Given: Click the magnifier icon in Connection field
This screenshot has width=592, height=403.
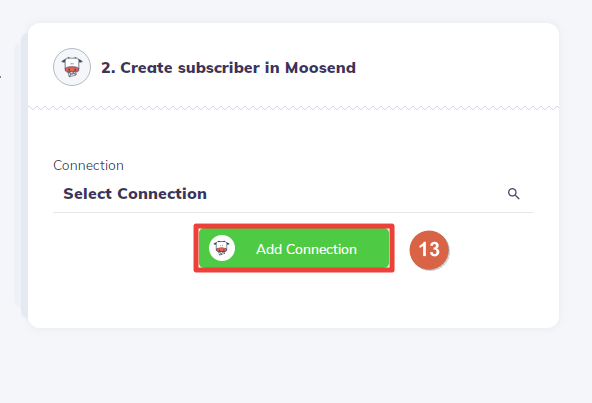Looking at the screenshot, I should click(x=513, y=194).
